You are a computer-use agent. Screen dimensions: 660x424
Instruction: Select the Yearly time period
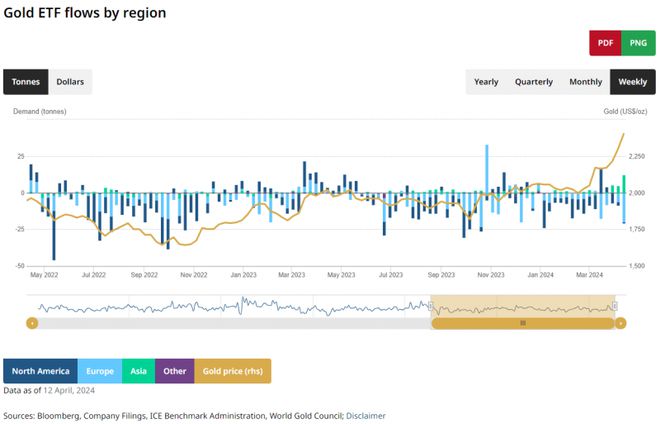[486, 82]
